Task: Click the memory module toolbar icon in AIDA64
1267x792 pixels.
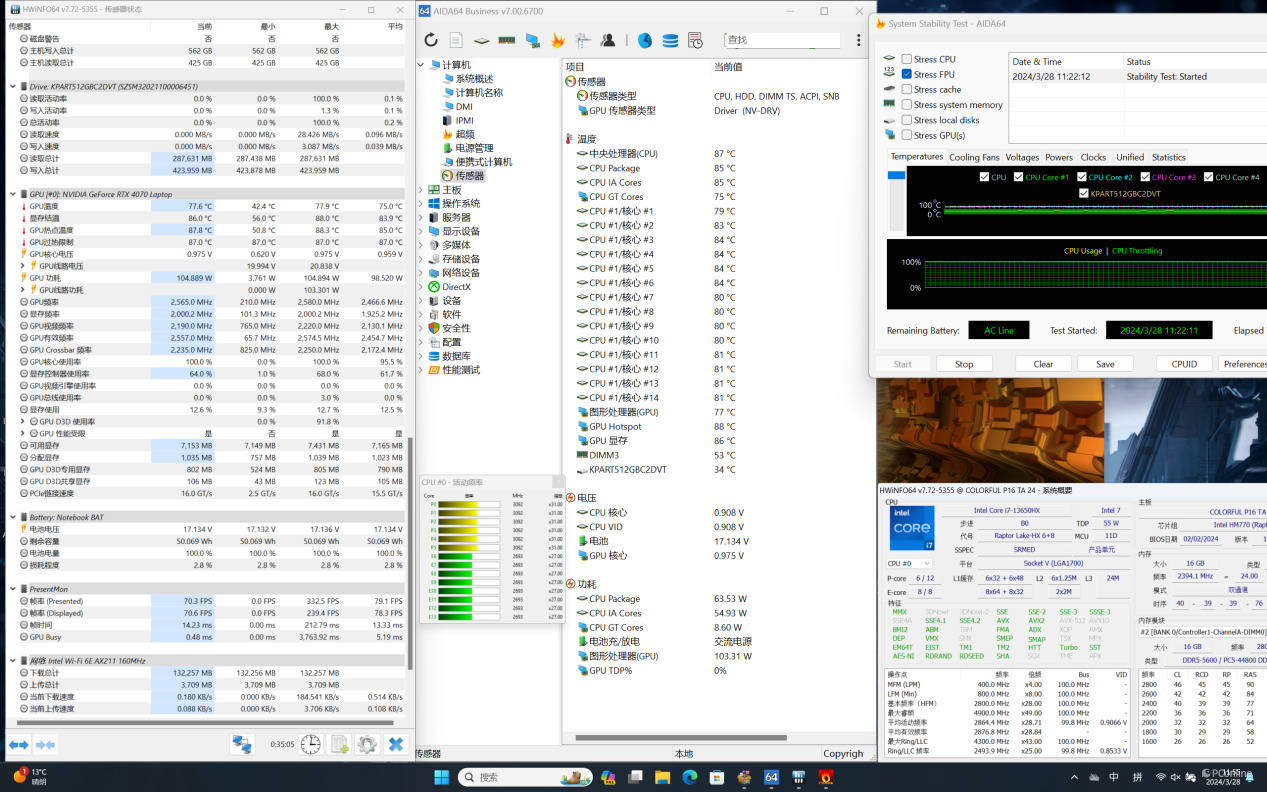Action: 506,40
